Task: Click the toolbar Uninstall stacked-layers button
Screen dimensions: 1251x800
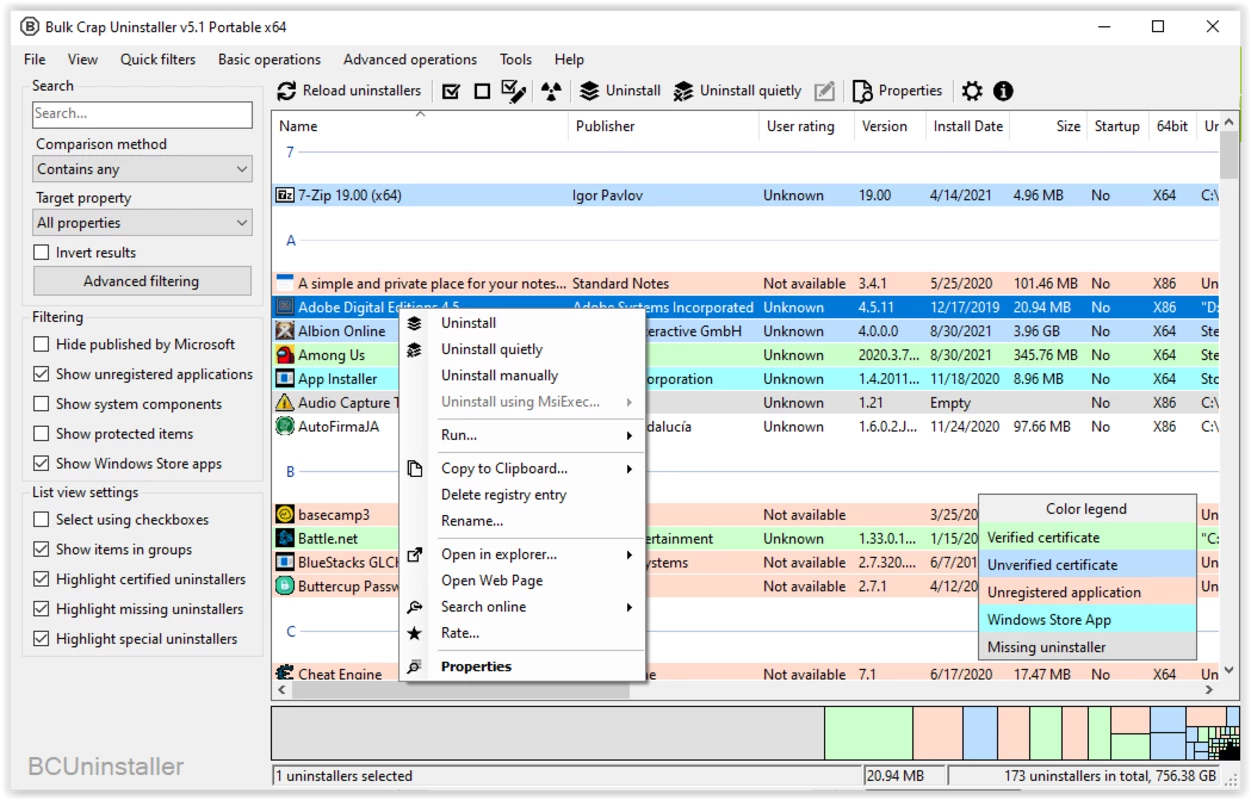Action: tap(620, 91)
